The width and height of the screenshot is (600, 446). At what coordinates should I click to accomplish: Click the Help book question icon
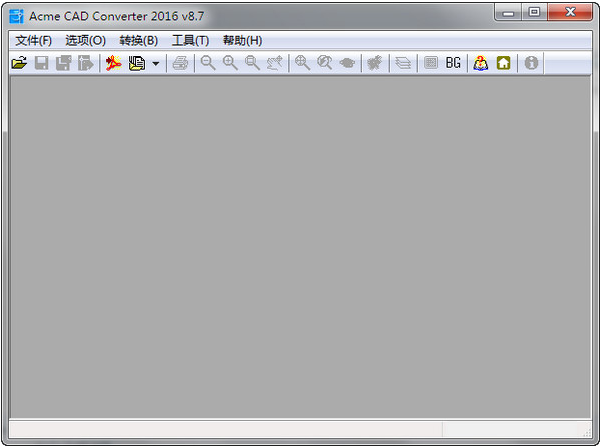(x=481, y=63)
